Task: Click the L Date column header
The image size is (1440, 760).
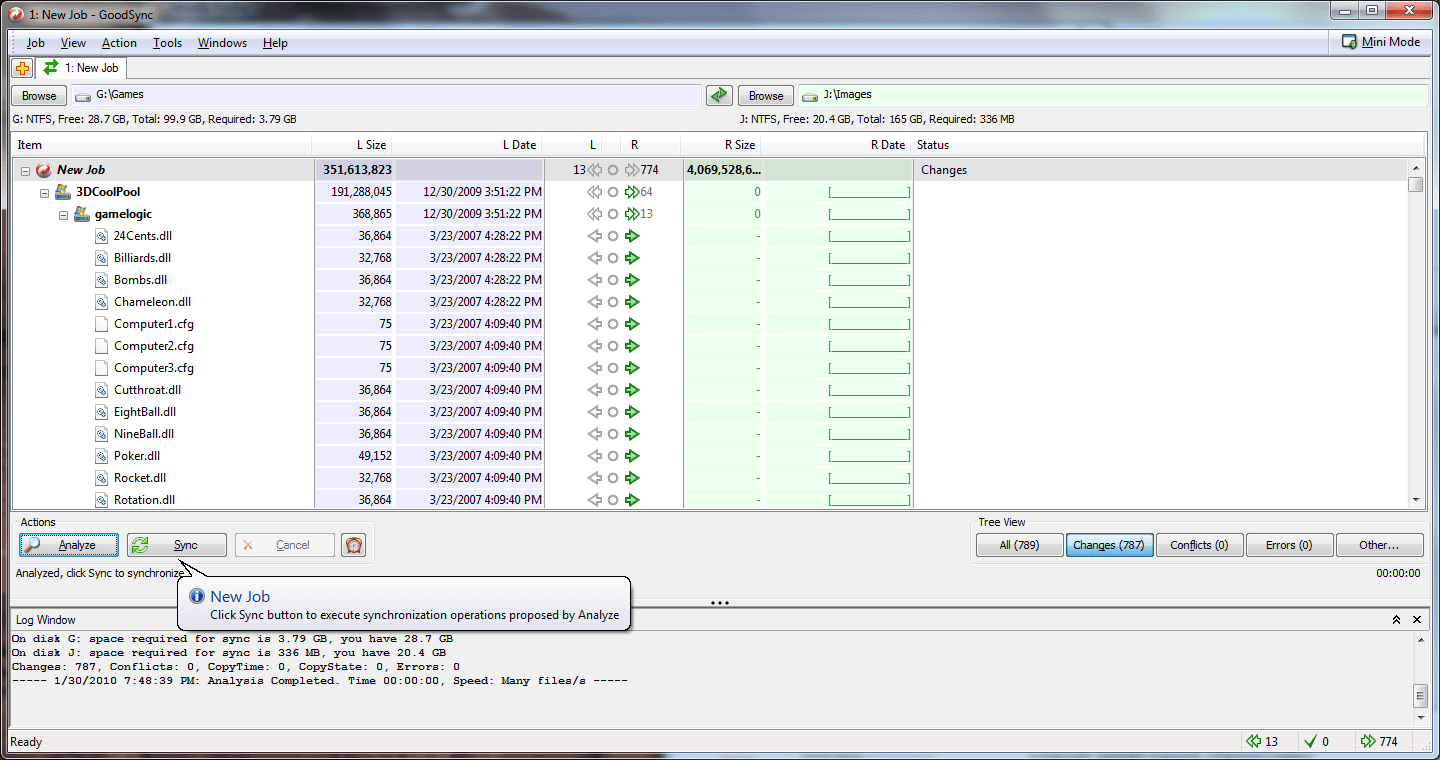Action: pos(468,145)
